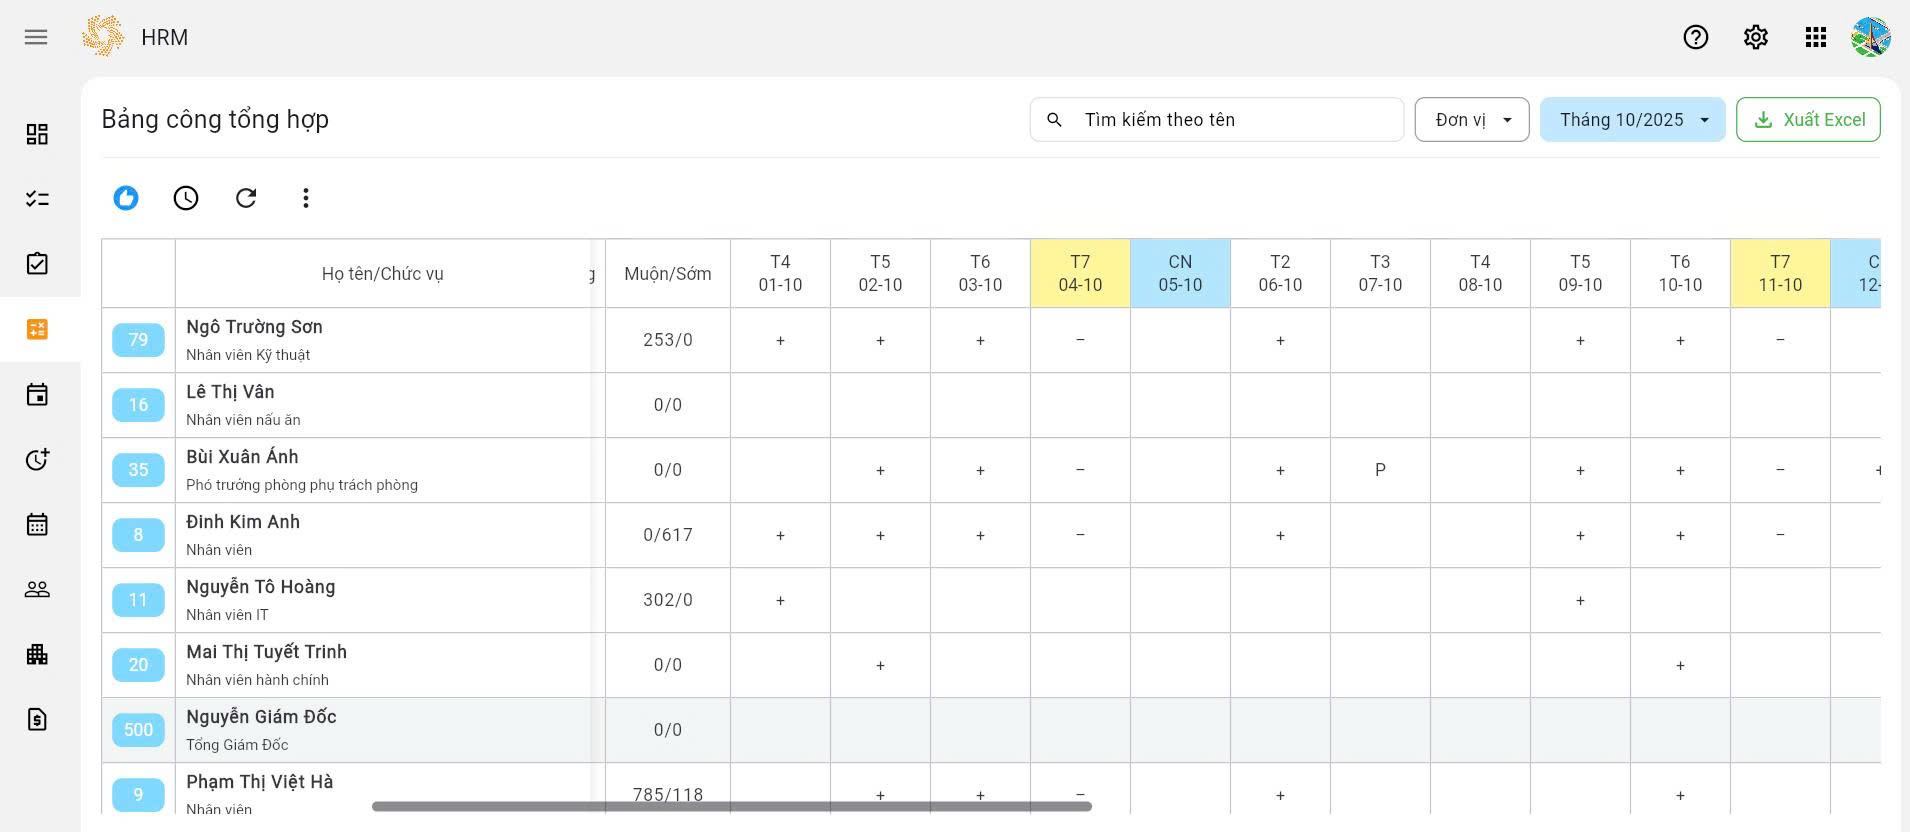1910x832 pixels.
Task: Click the 'T6 03-10' date column header
Action: tap(980, 274)
